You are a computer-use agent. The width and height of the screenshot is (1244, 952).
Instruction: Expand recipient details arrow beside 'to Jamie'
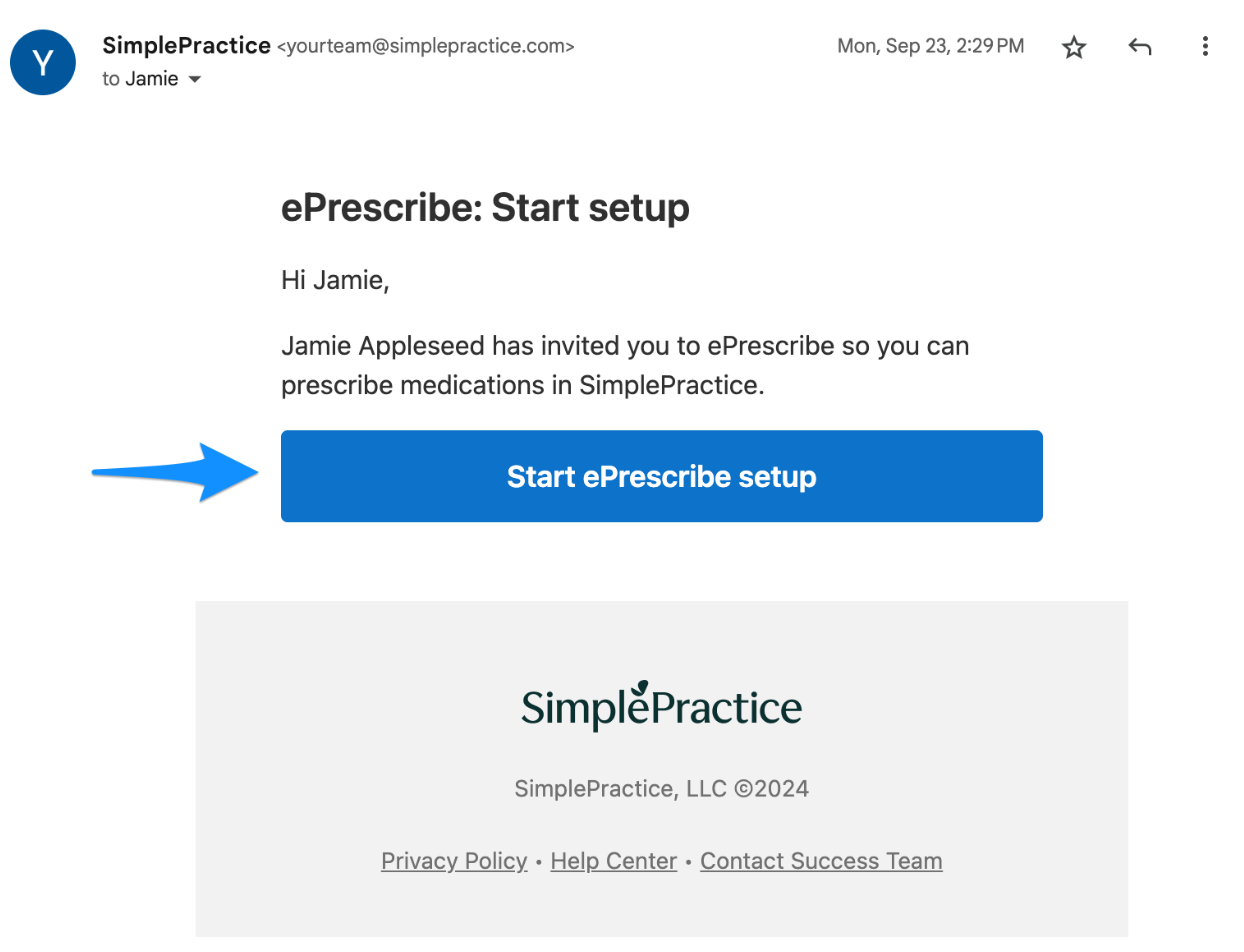195,79
